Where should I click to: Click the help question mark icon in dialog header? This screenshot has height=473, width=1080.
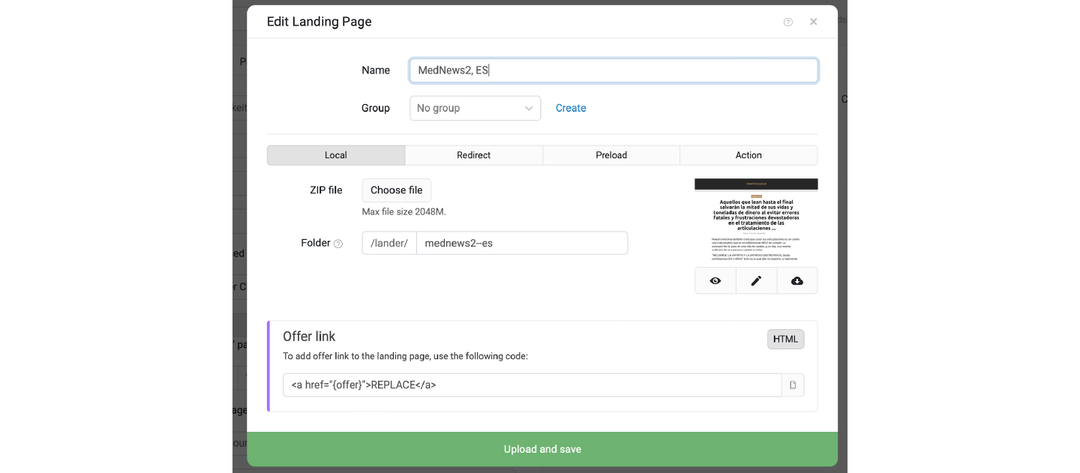788,22
